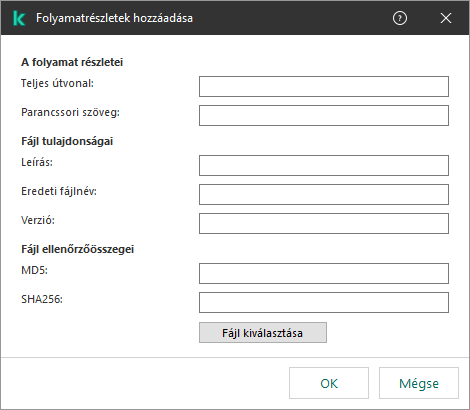470x410 pixels.
Task: Click the 'Fájl ellenőrzőösszegei' heading
Action: (x=77, y=249)
